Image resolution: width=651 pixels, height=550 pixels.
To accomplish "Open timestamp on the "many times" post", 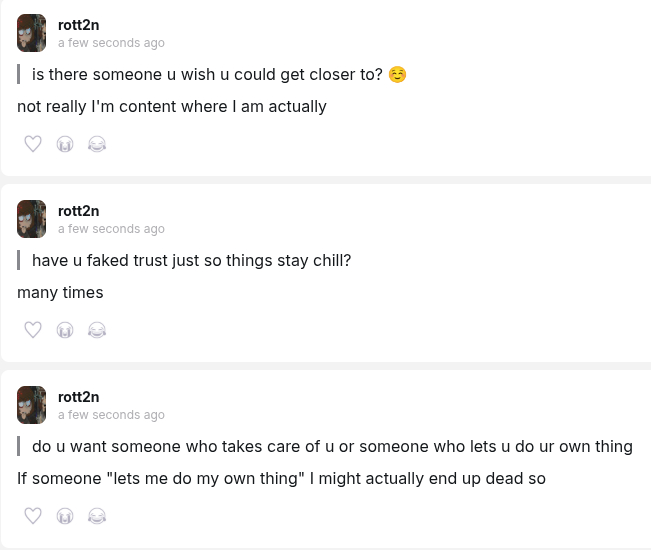I will (111, 229).
